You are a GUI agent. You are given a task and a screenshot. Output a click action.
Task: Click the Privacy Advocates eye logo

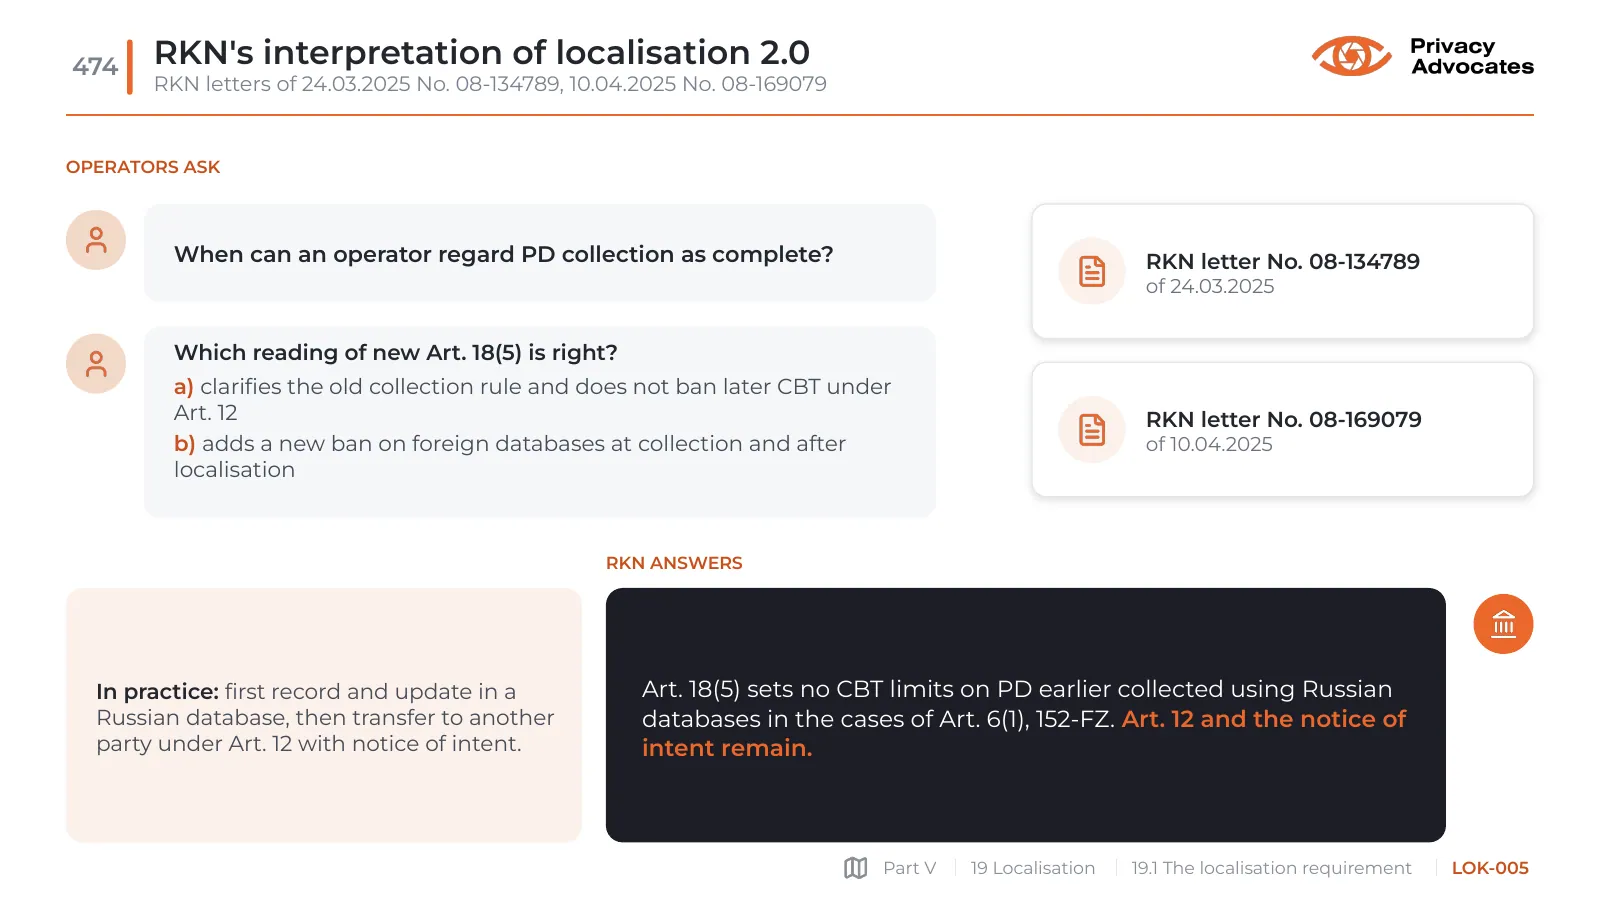pos(1351,56)
